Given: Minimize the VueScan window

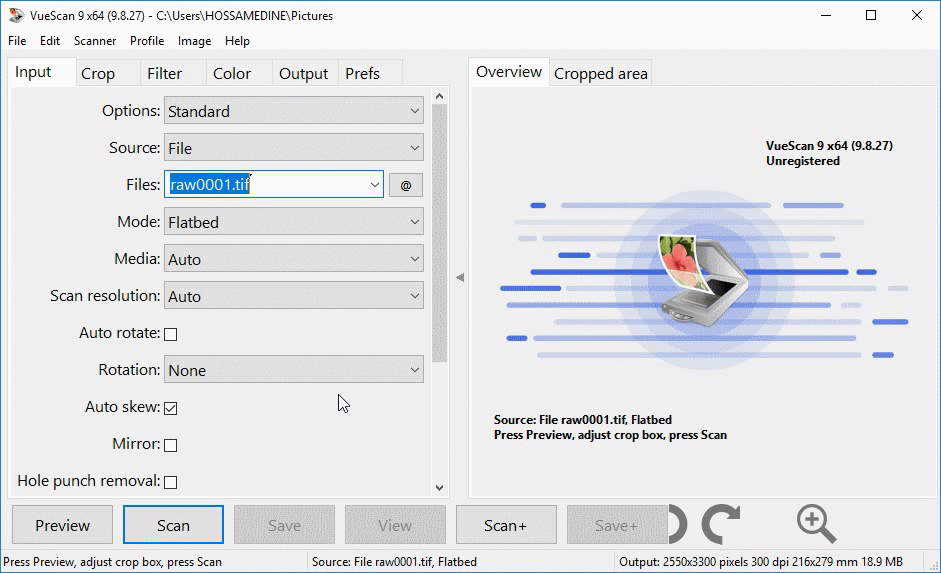Looking at the screenshot, I should pyautogui.click(x=826, y=16).
